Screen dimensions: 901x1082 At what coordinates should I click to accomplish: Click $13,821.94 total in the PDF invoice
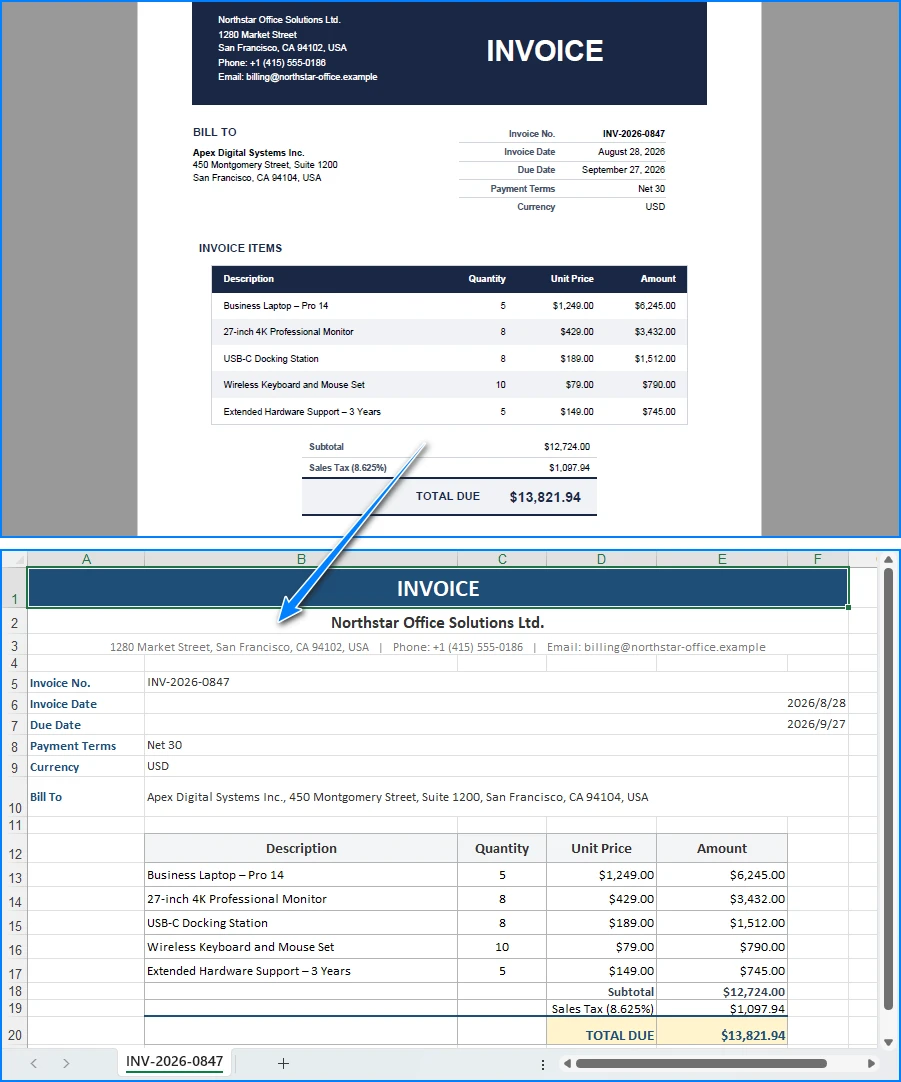[x=545, y=498]
